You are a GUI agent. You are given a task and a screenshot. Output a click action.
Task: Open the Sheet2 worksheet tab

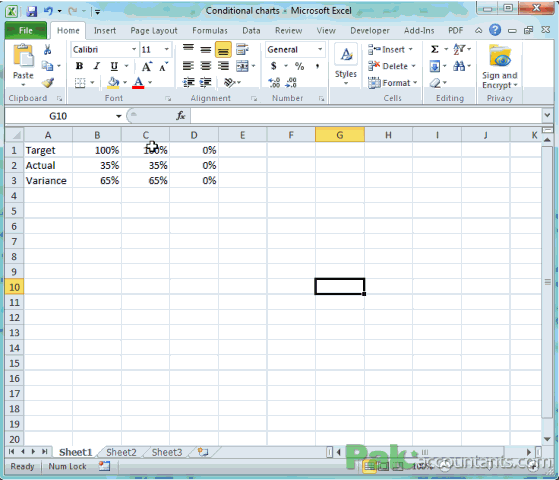click(x=121, y=452)
